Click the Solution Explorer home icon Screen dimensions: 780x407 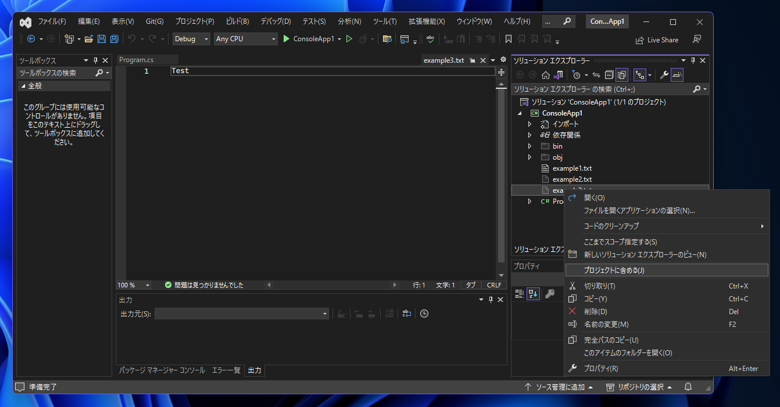point(546,75)
